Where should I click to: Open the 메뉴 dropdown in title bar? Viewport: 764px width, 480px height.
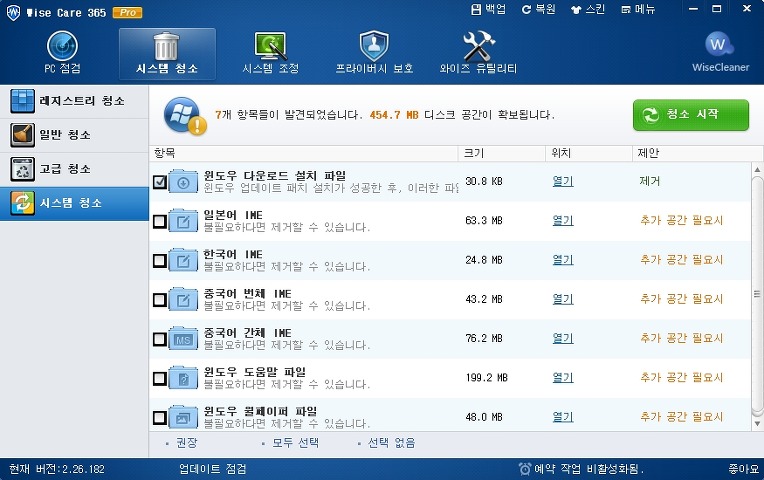[x=637, y=9]
